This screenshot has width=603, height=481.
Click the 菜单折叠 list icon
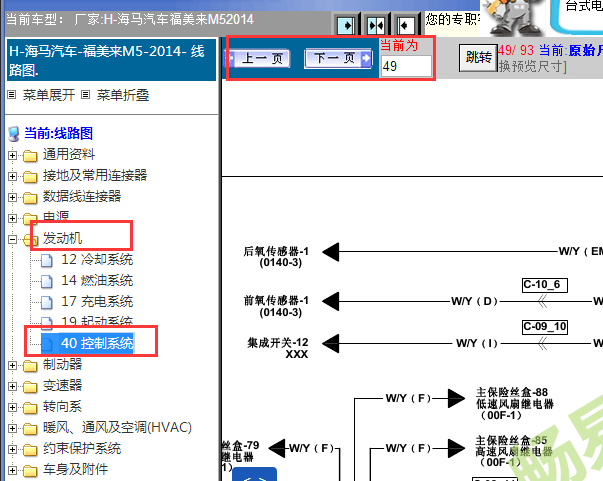coord(86,95)
